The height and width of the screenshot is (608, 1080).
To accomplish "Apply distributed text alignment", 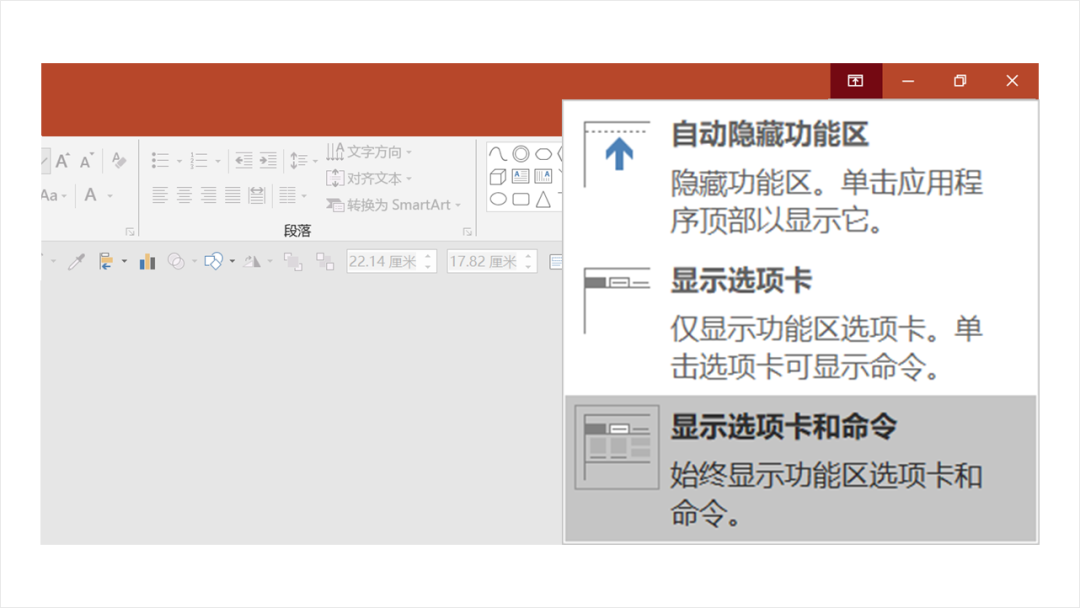I will [257, 196].
